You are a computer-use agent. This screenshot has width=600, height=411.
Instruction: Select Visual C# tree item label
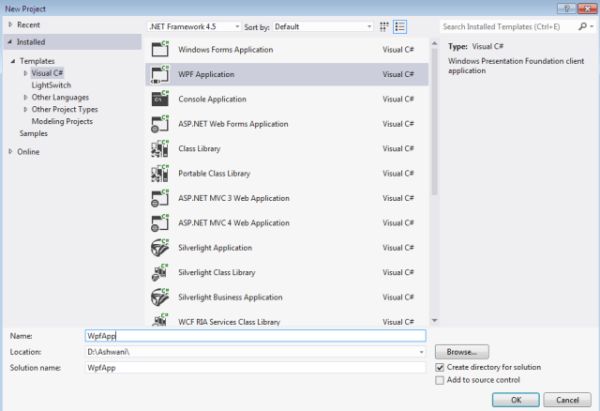pyautogui.click(x=47, y=73)
